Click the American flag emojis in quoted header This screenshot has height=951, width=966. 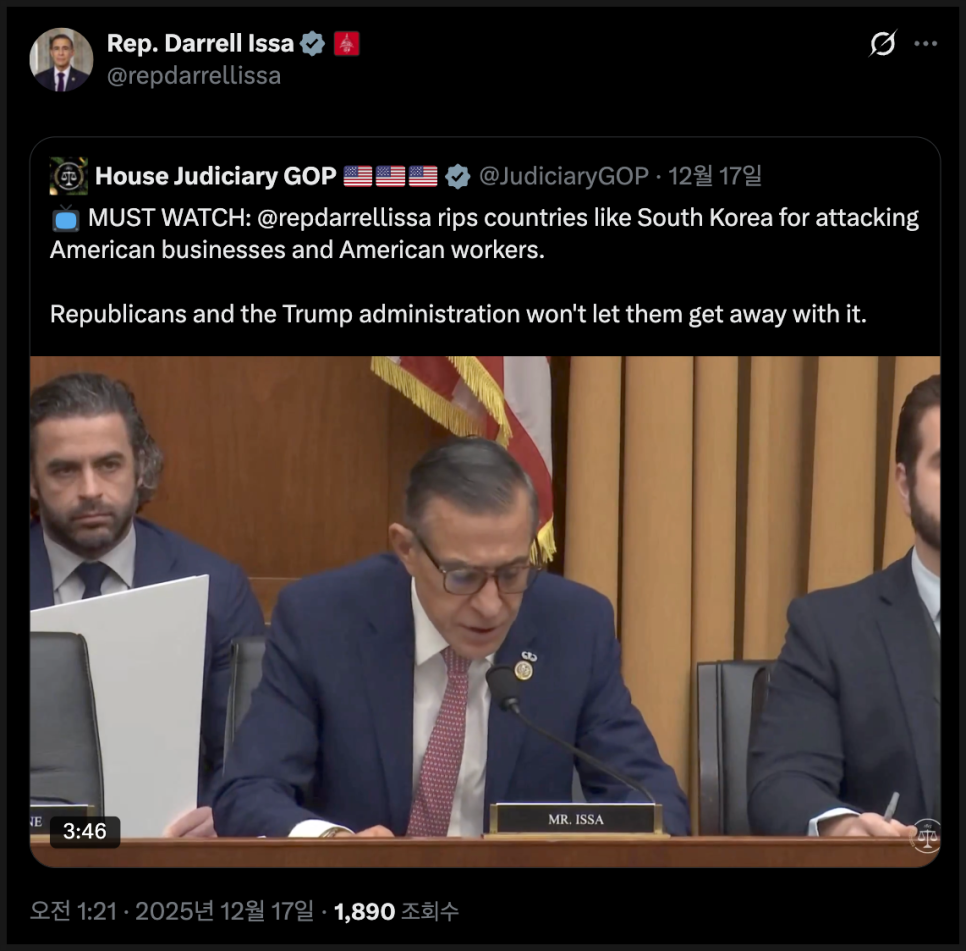point(390,177)
